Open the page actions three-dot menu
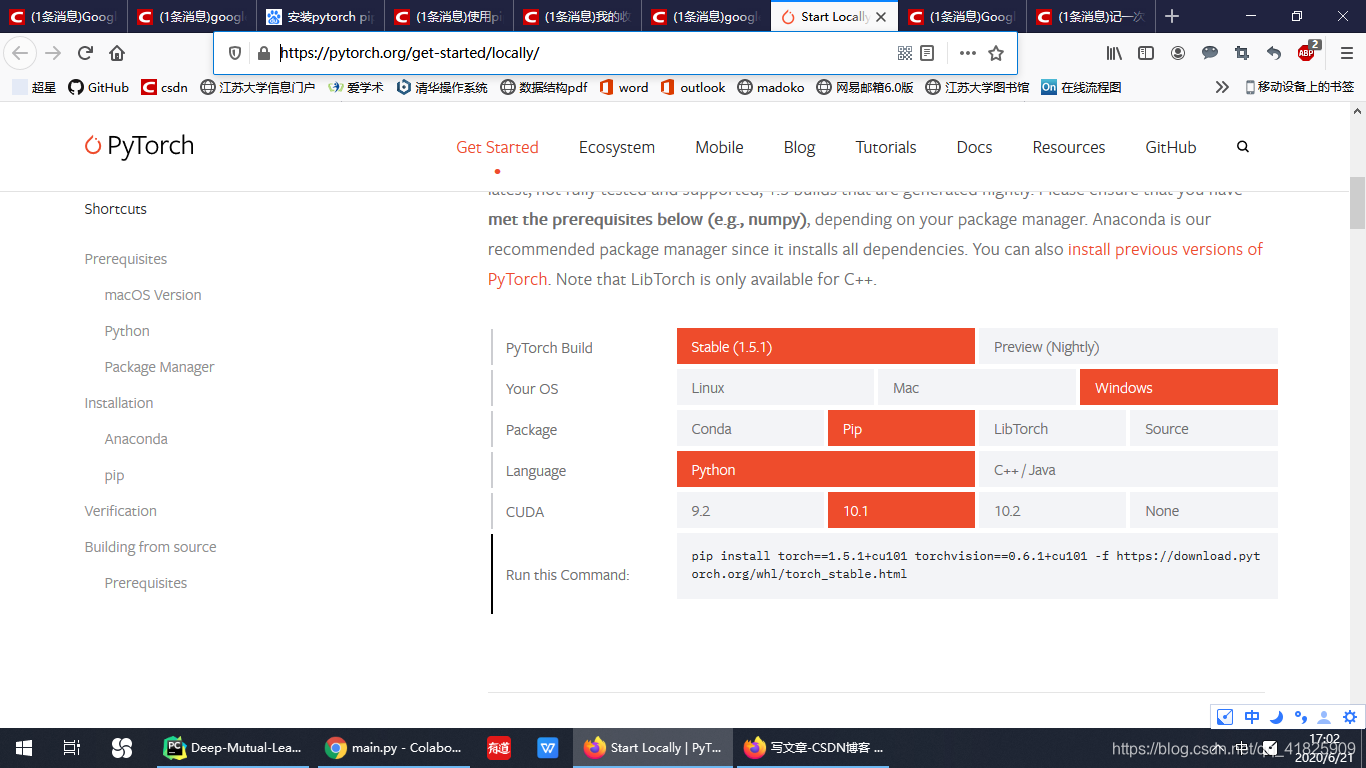This screenshot has height=768, width=1366. coord(967,53)
